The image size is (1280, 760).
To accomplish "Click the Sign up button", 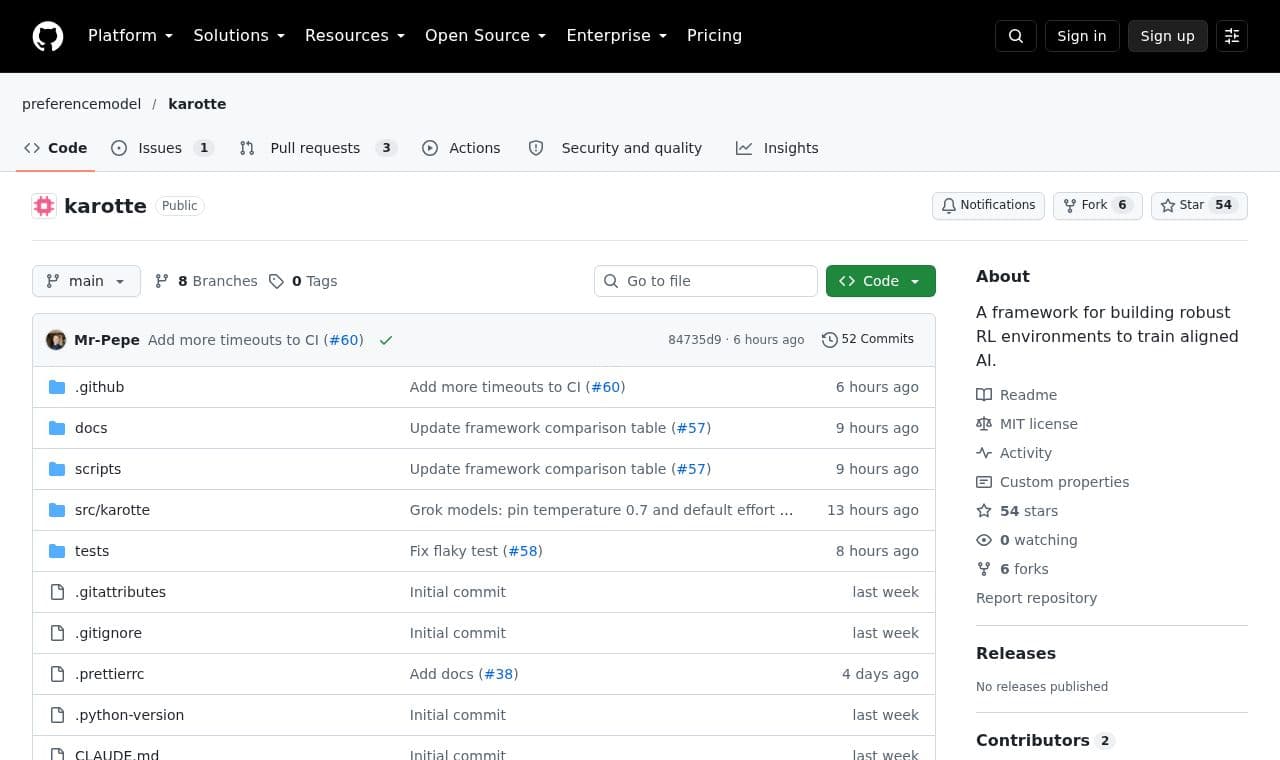I will pyautogui.click(x=1168, y=36).
